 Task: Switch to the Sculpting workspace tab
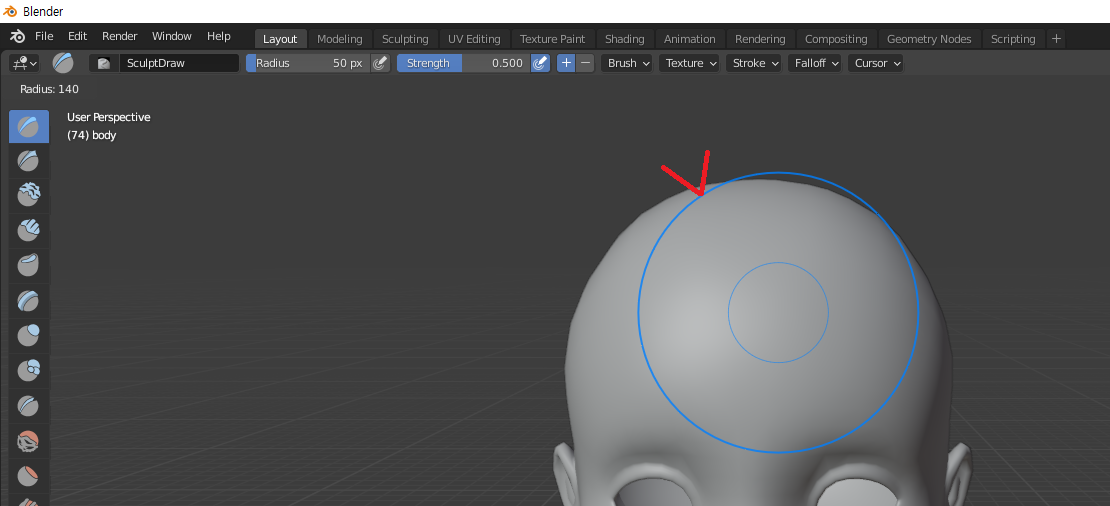pyautogui.click(x=405, y=39)
